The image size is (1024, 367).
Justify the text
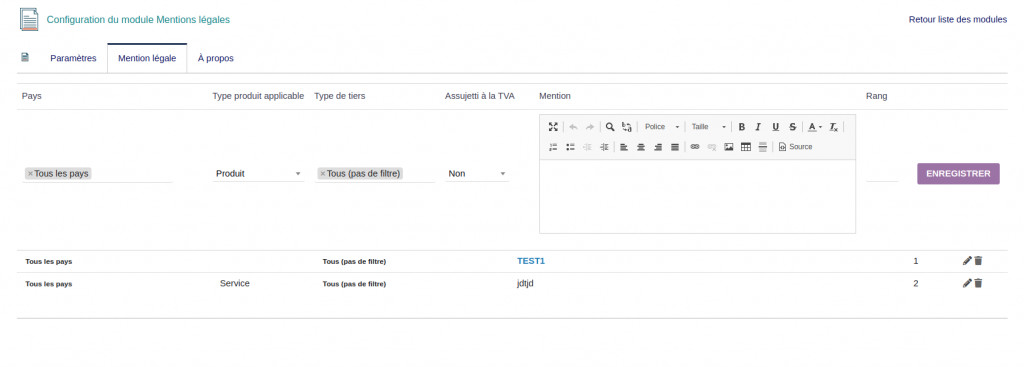point(675,147)
